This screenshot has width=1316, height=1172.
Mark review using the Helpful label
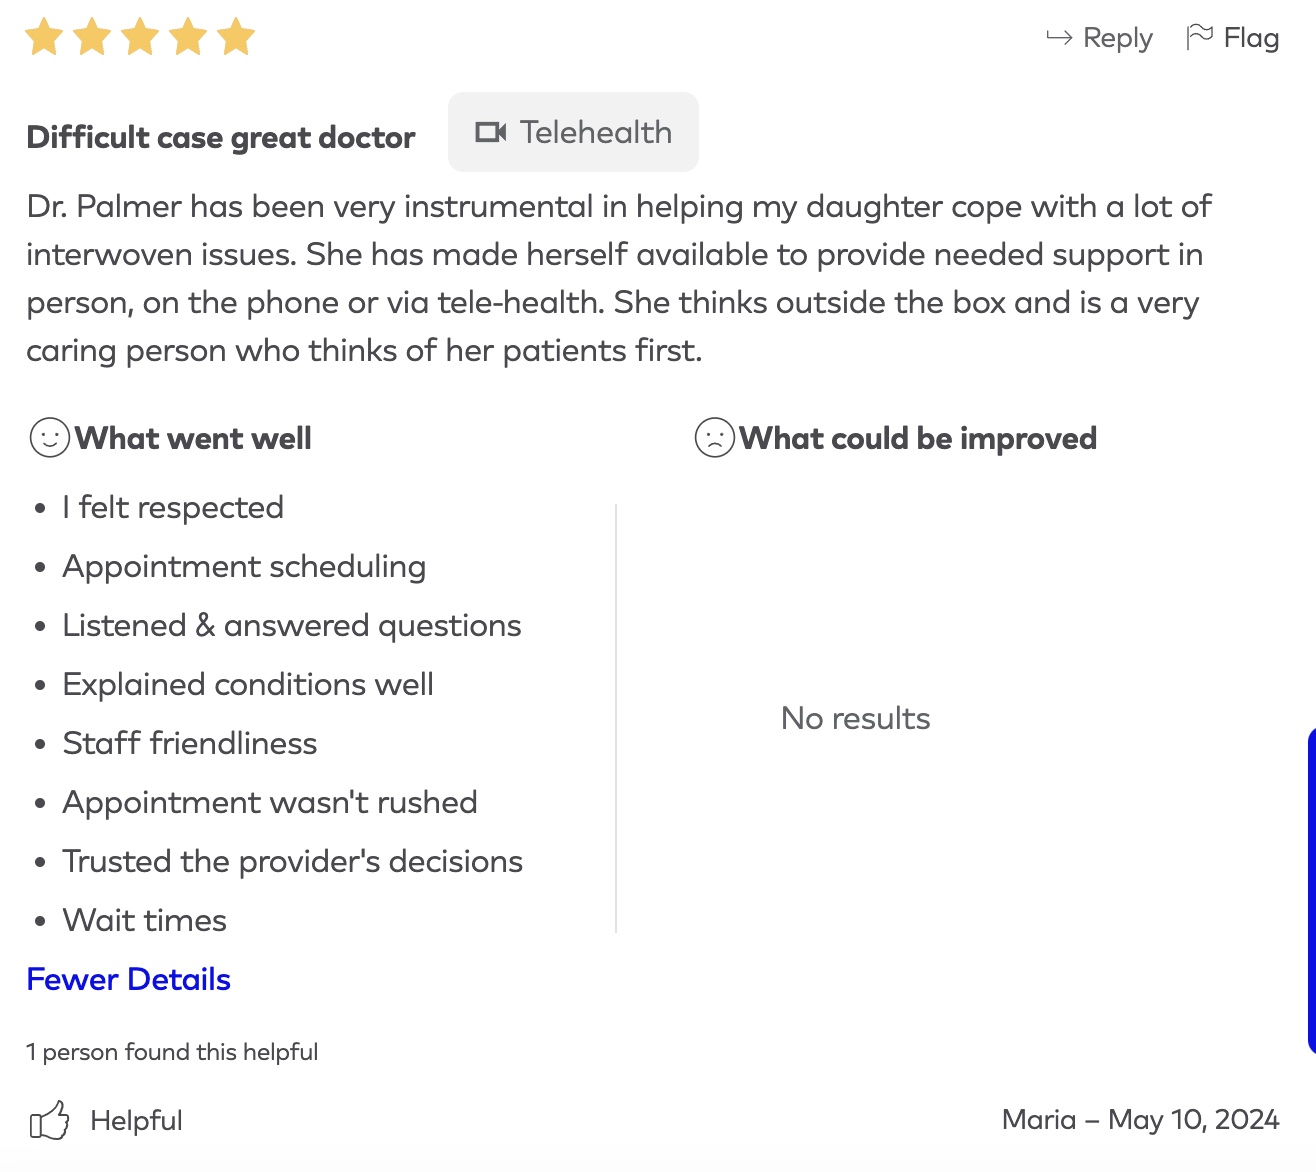(x=136, y=1120)
